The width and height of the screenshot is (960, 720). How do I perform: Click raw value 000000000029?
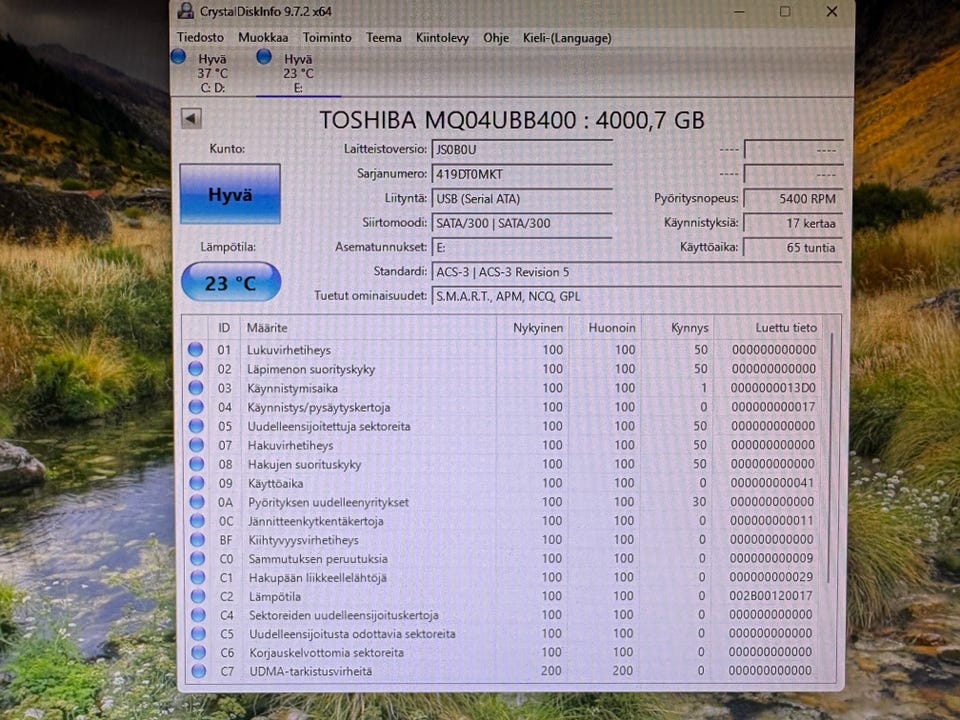click(x=771, y=577)
